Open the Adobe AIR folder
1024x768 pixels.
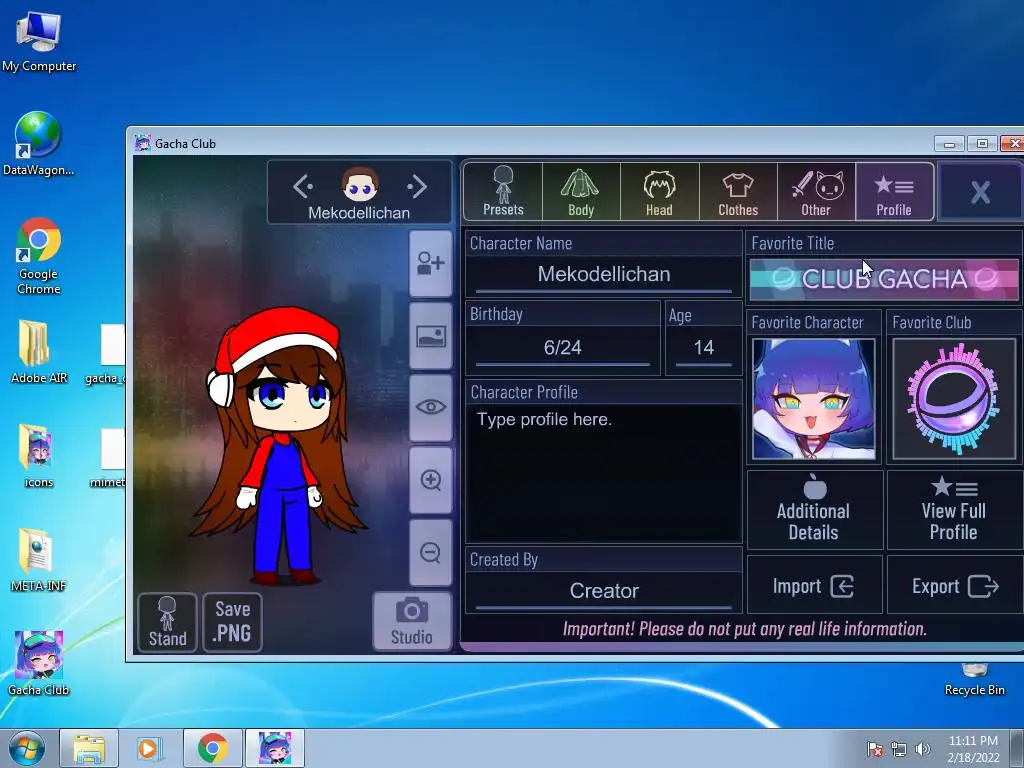coord(39,351)
